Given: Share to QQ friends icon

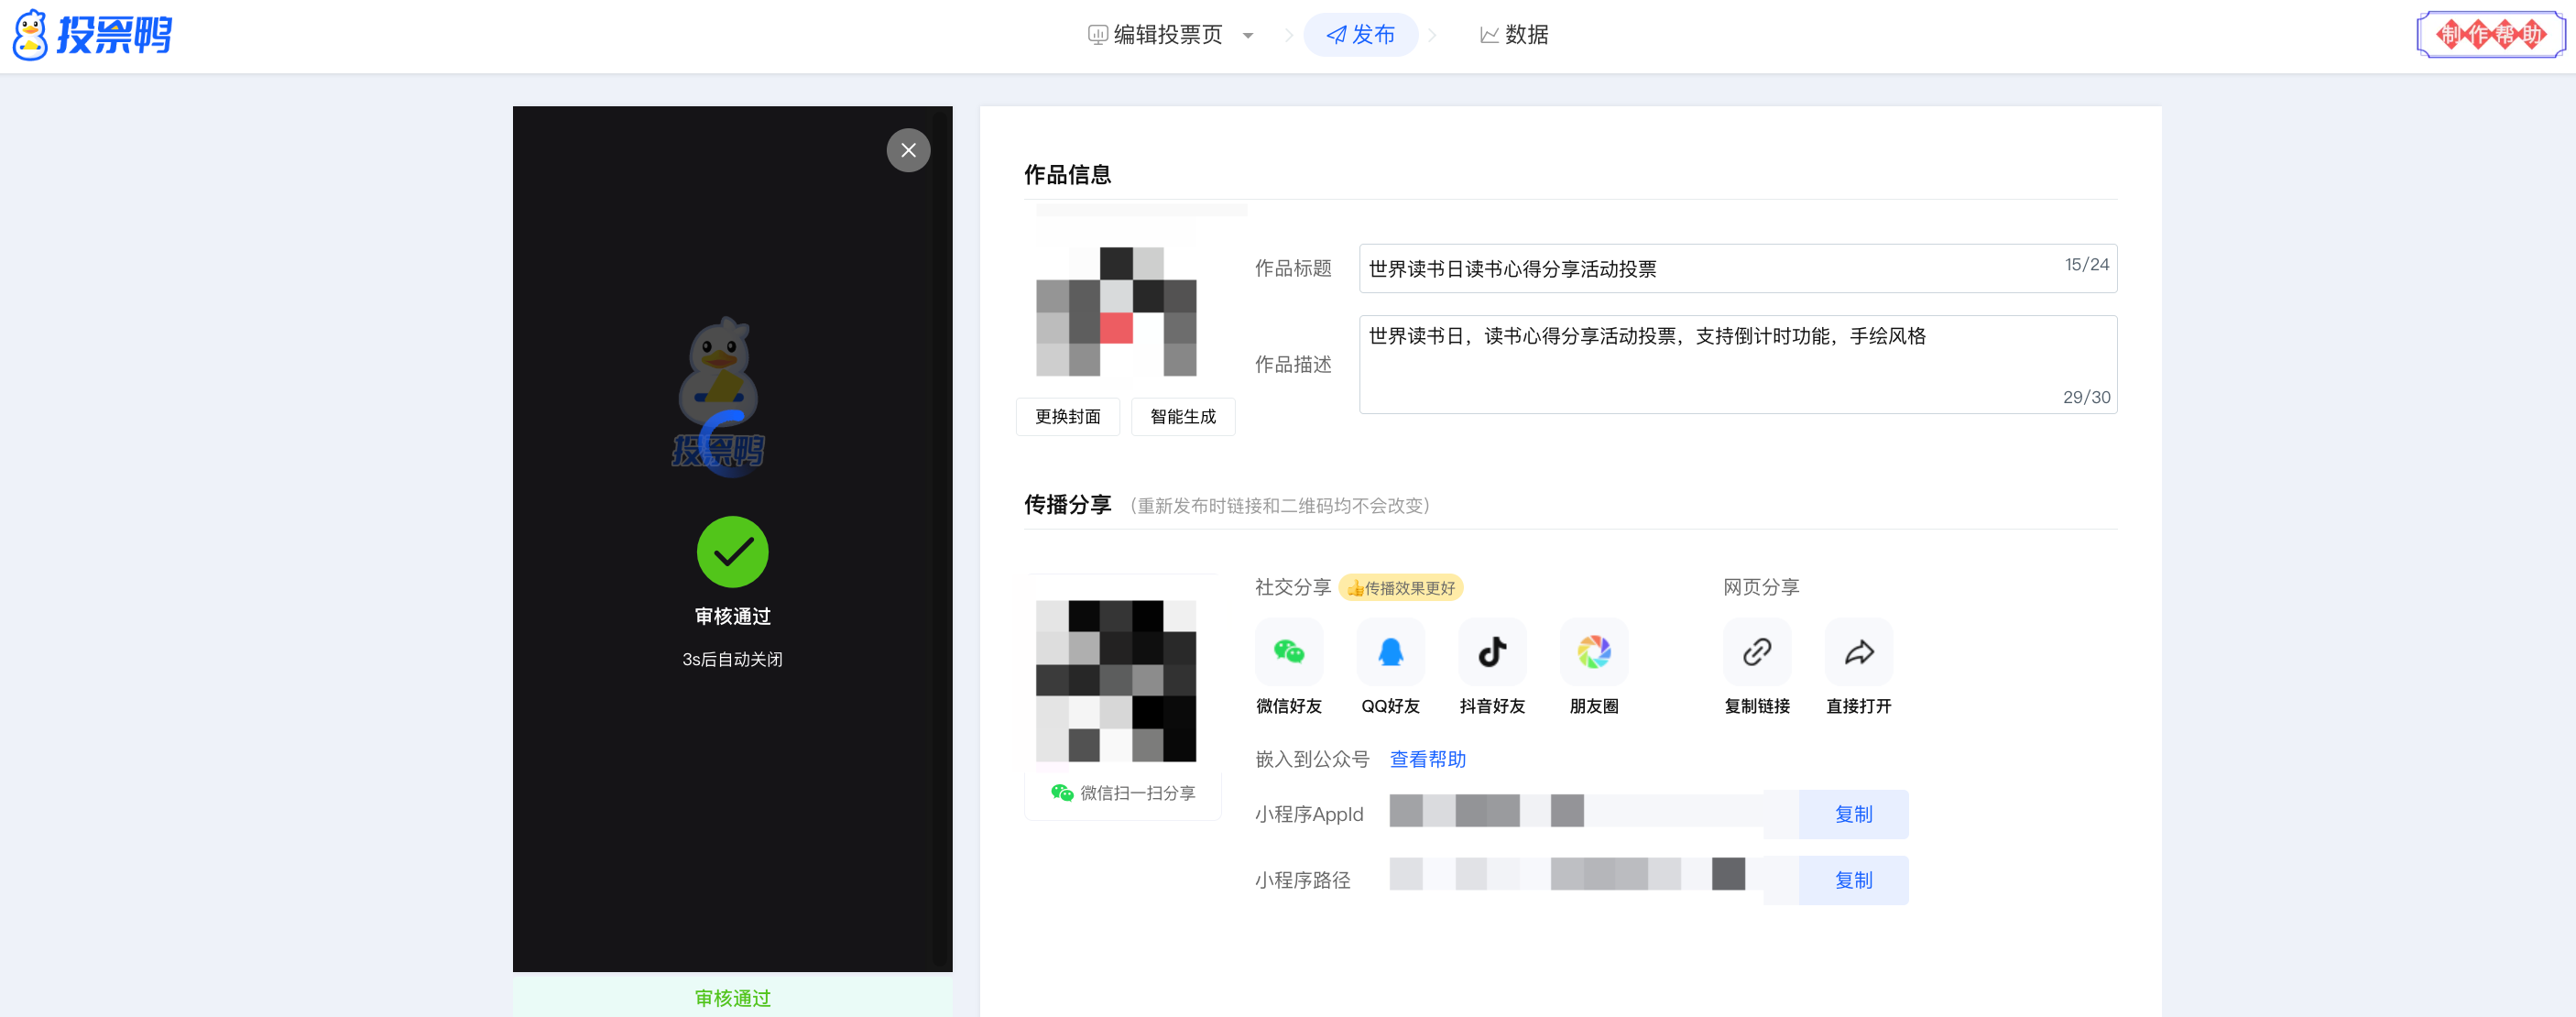Looking at the screenshot, I should [x=1390, y=652].
